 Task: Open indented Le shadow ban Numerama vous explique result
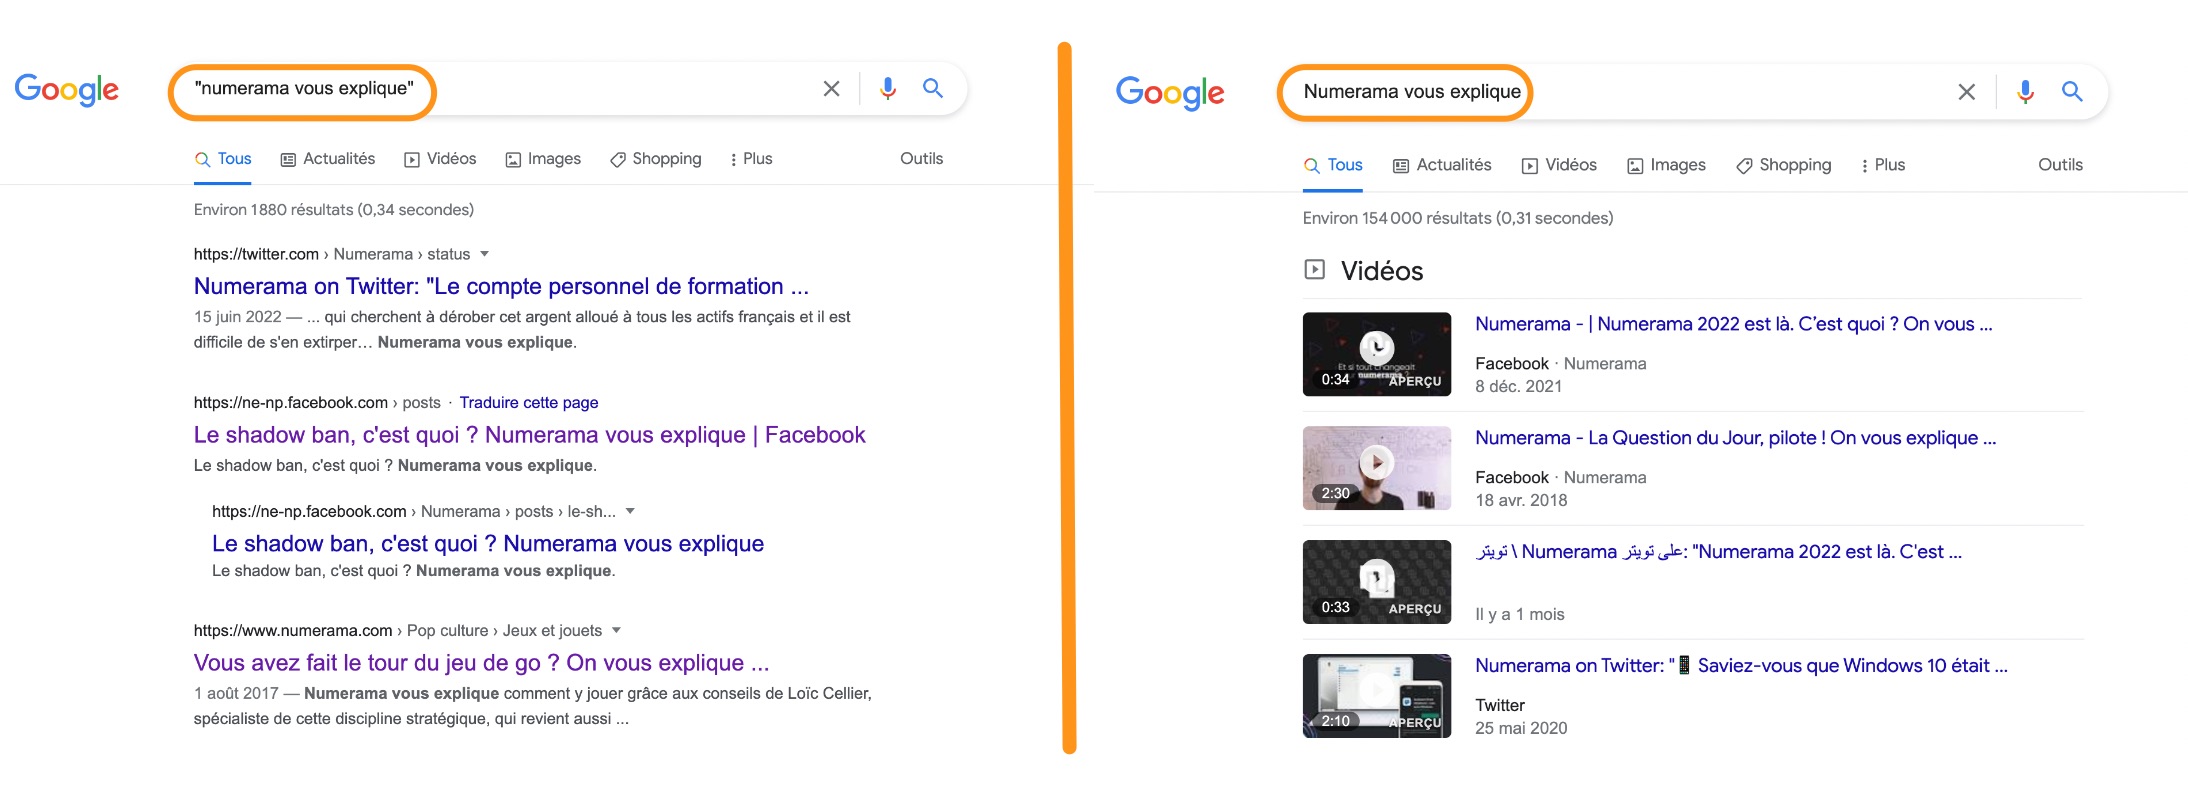(x=488, y=544)
